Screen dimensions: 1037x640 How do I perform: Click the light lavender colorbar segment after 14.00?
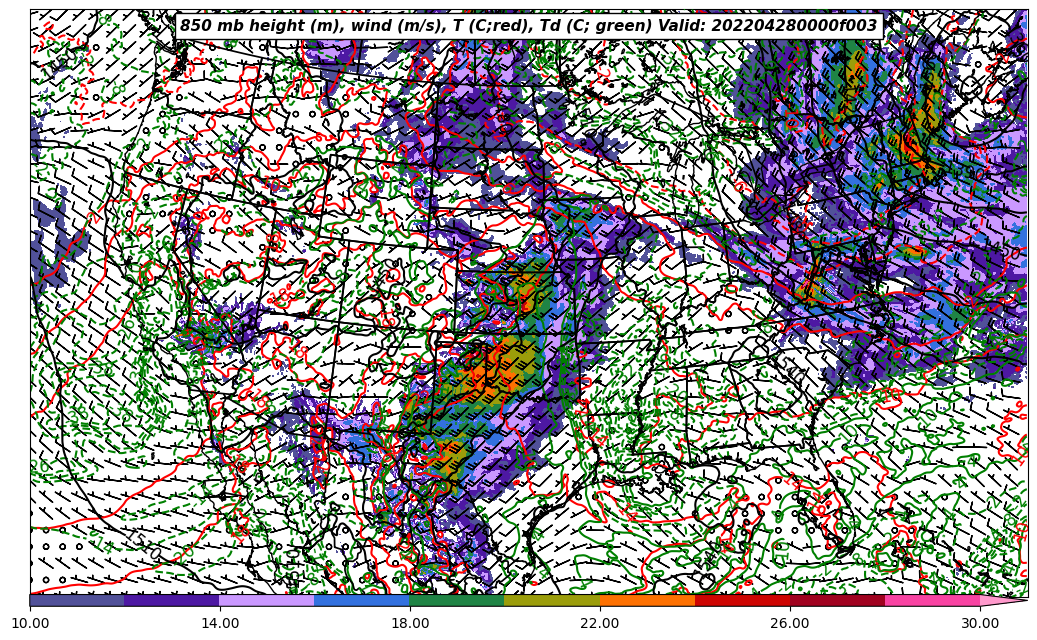[x=267, y=600]
